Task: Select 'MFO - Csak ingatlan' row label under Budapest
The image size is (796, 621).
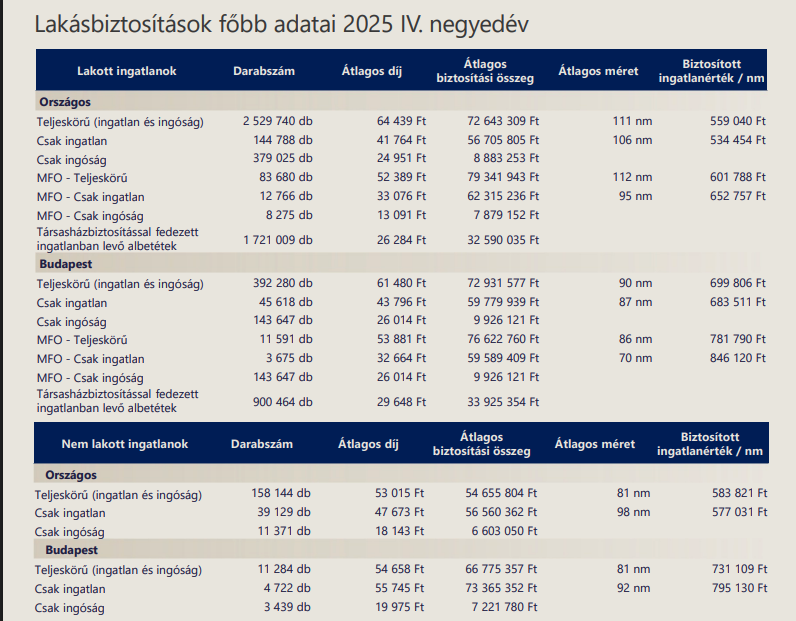Action: 90,359
